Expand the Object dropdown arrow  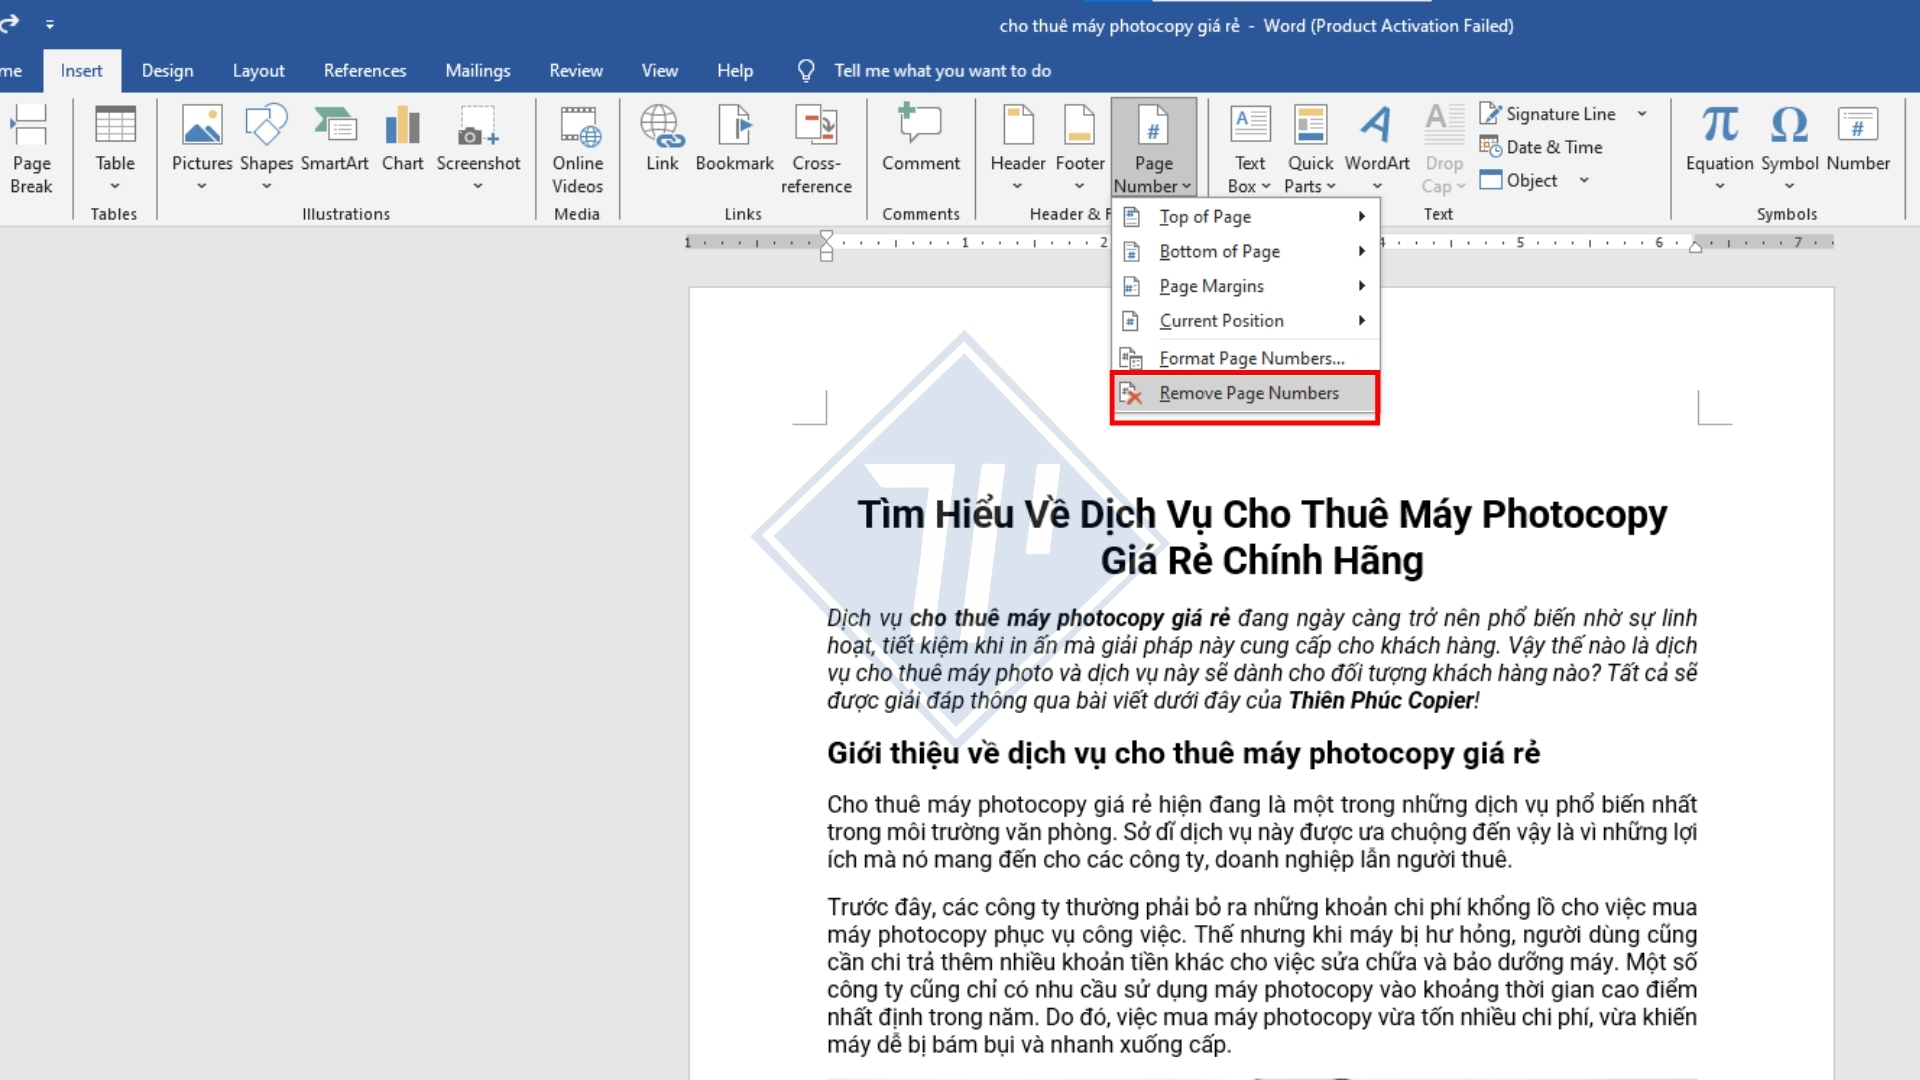point(1583,180)
